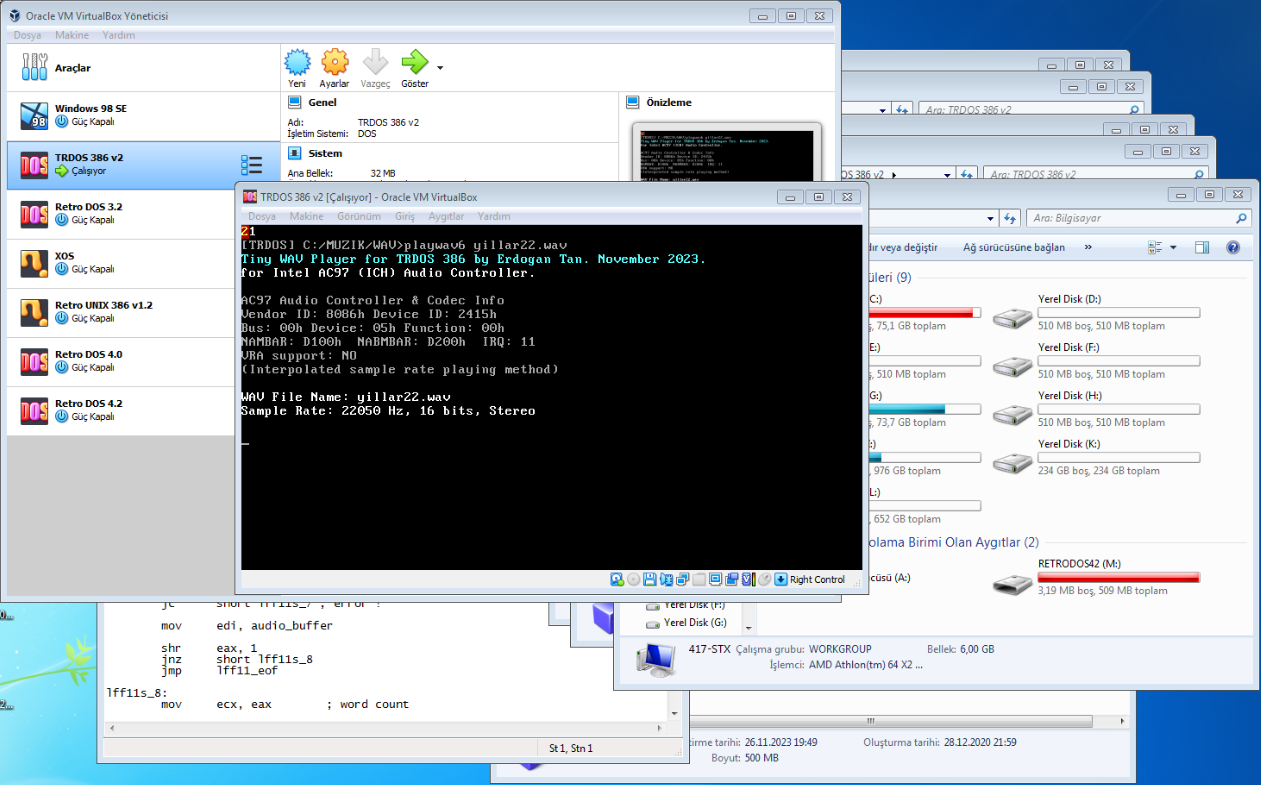Click the Yeni (New) VM toolbar icon
The height and width of the screenshot is (785, 1261).
(297, 63)
